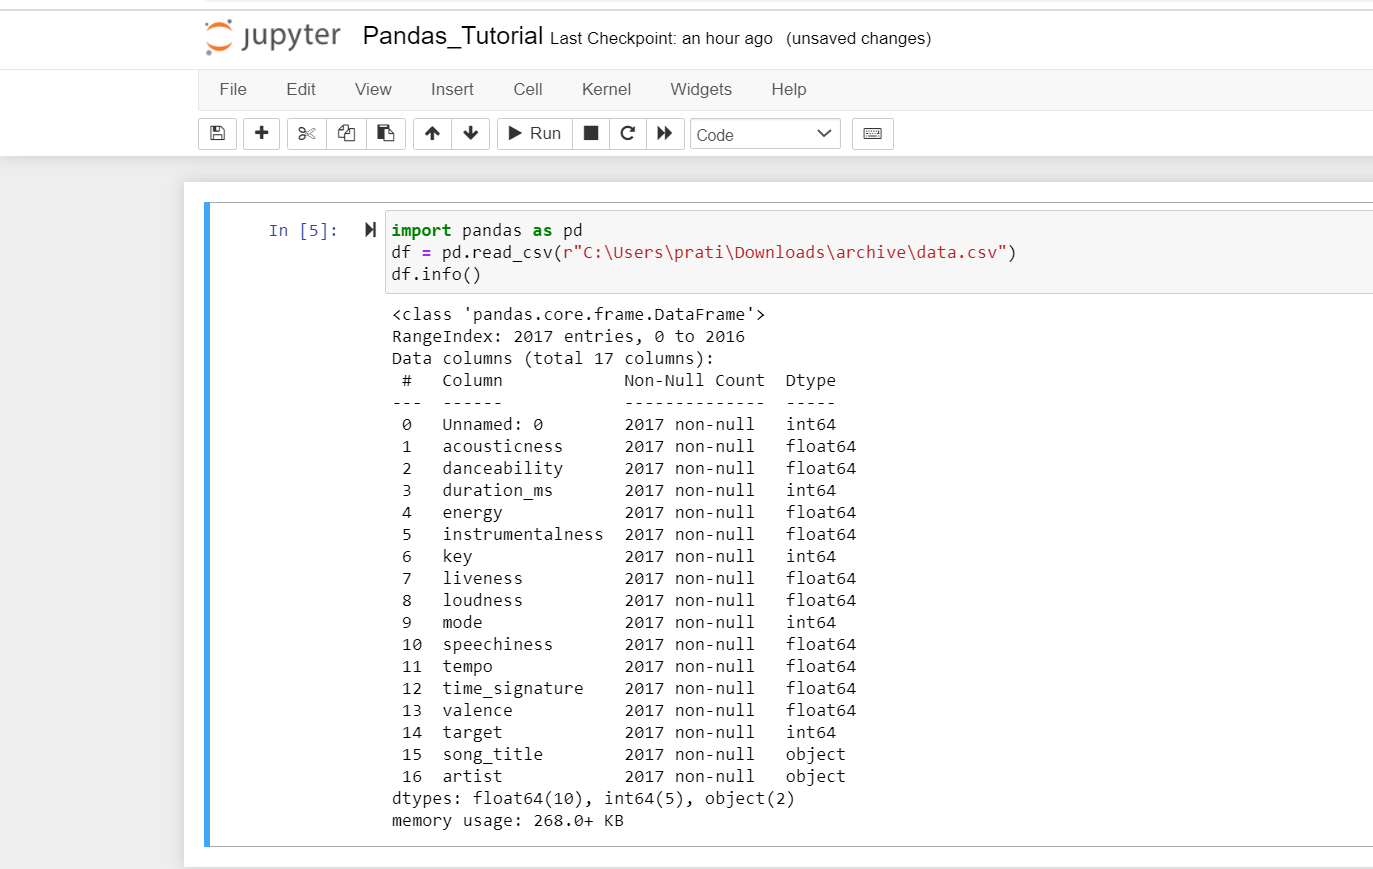
Task: Copy selected cells
Action: 346,133
